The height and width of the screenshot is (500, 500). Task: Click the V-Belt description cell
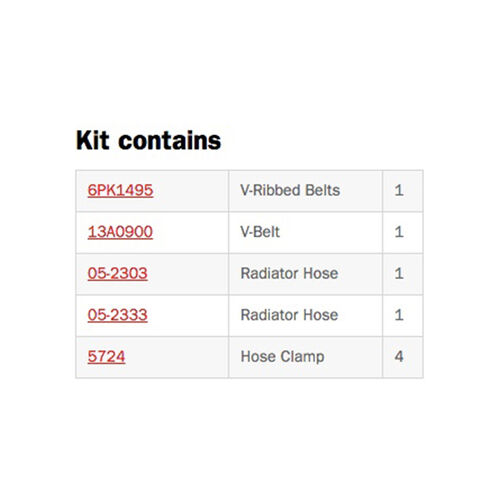tap(305, 232)
